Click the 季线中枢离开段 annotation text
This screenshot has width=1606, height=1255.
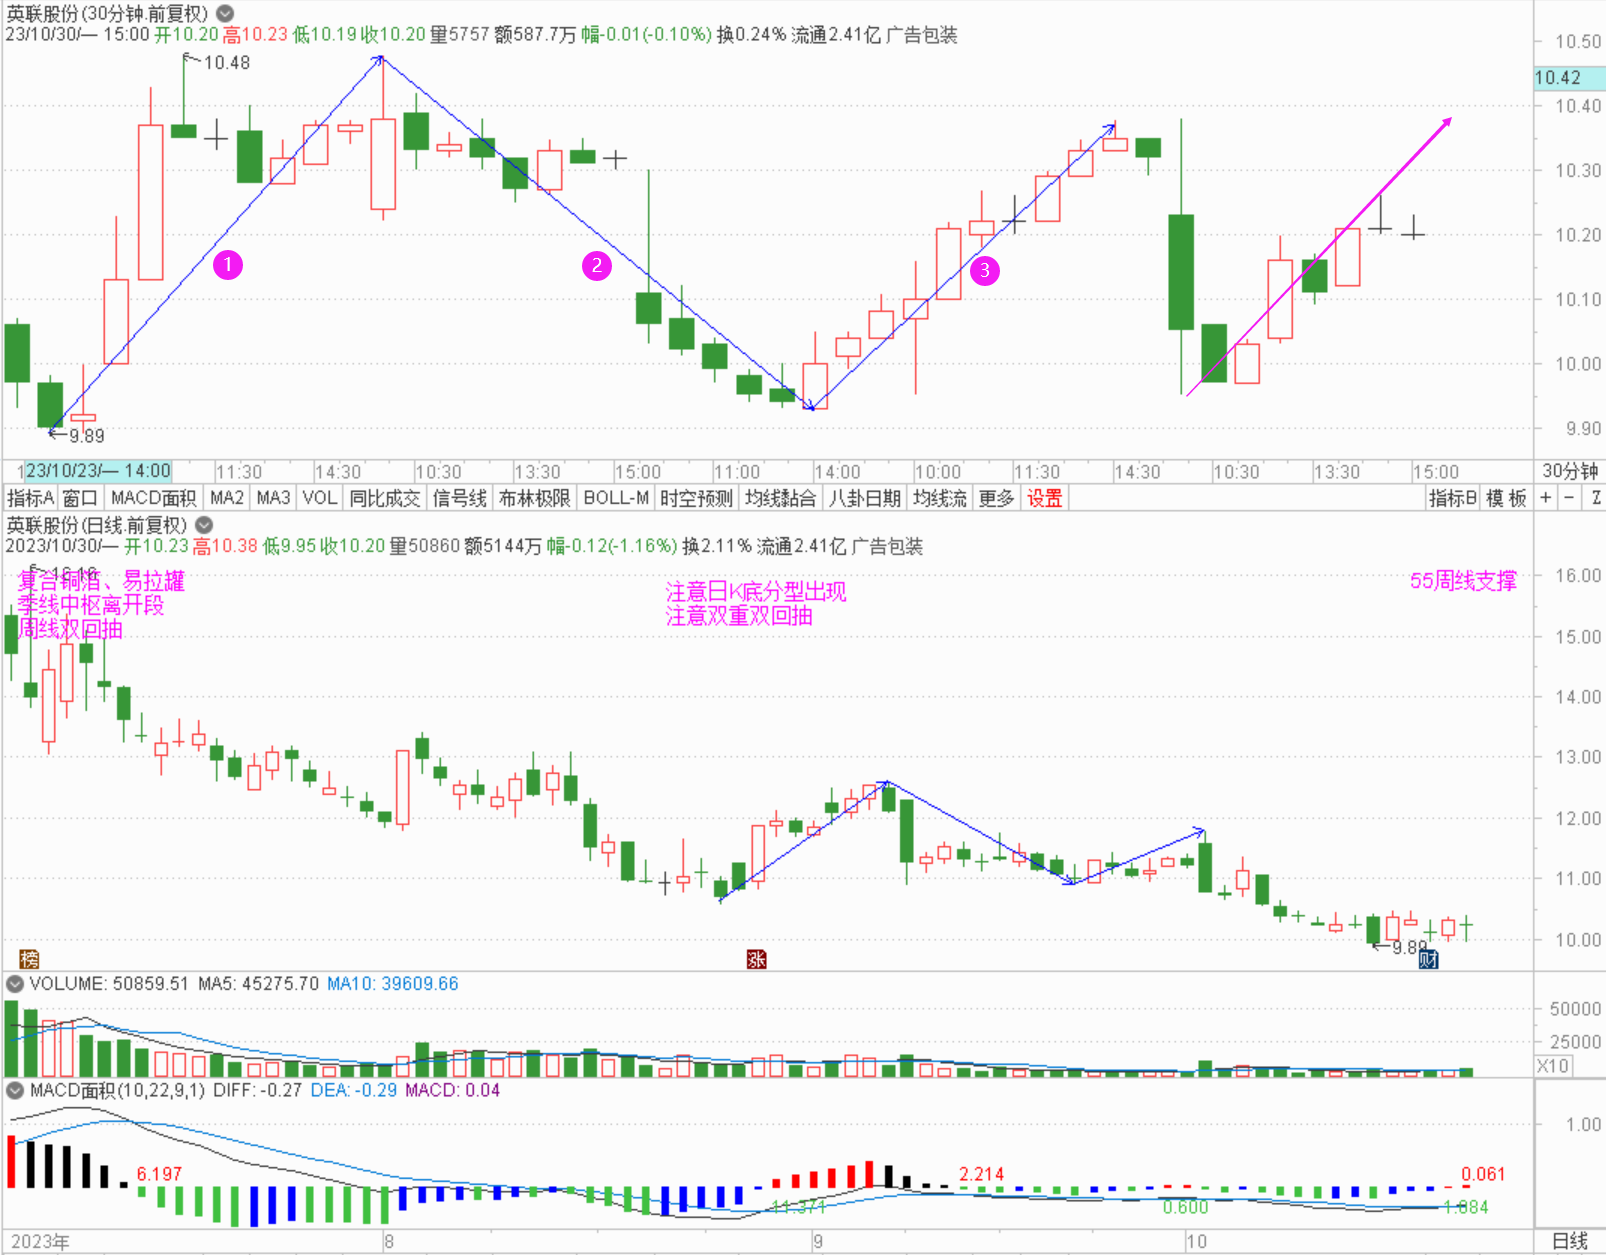tap(90, 605)
